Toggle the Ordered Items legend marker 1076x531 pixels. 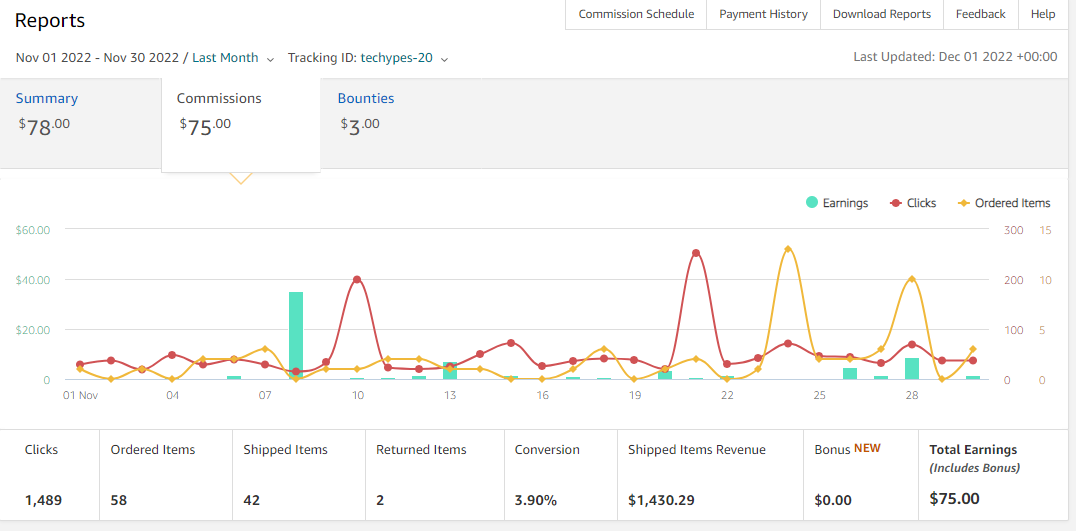963,203
